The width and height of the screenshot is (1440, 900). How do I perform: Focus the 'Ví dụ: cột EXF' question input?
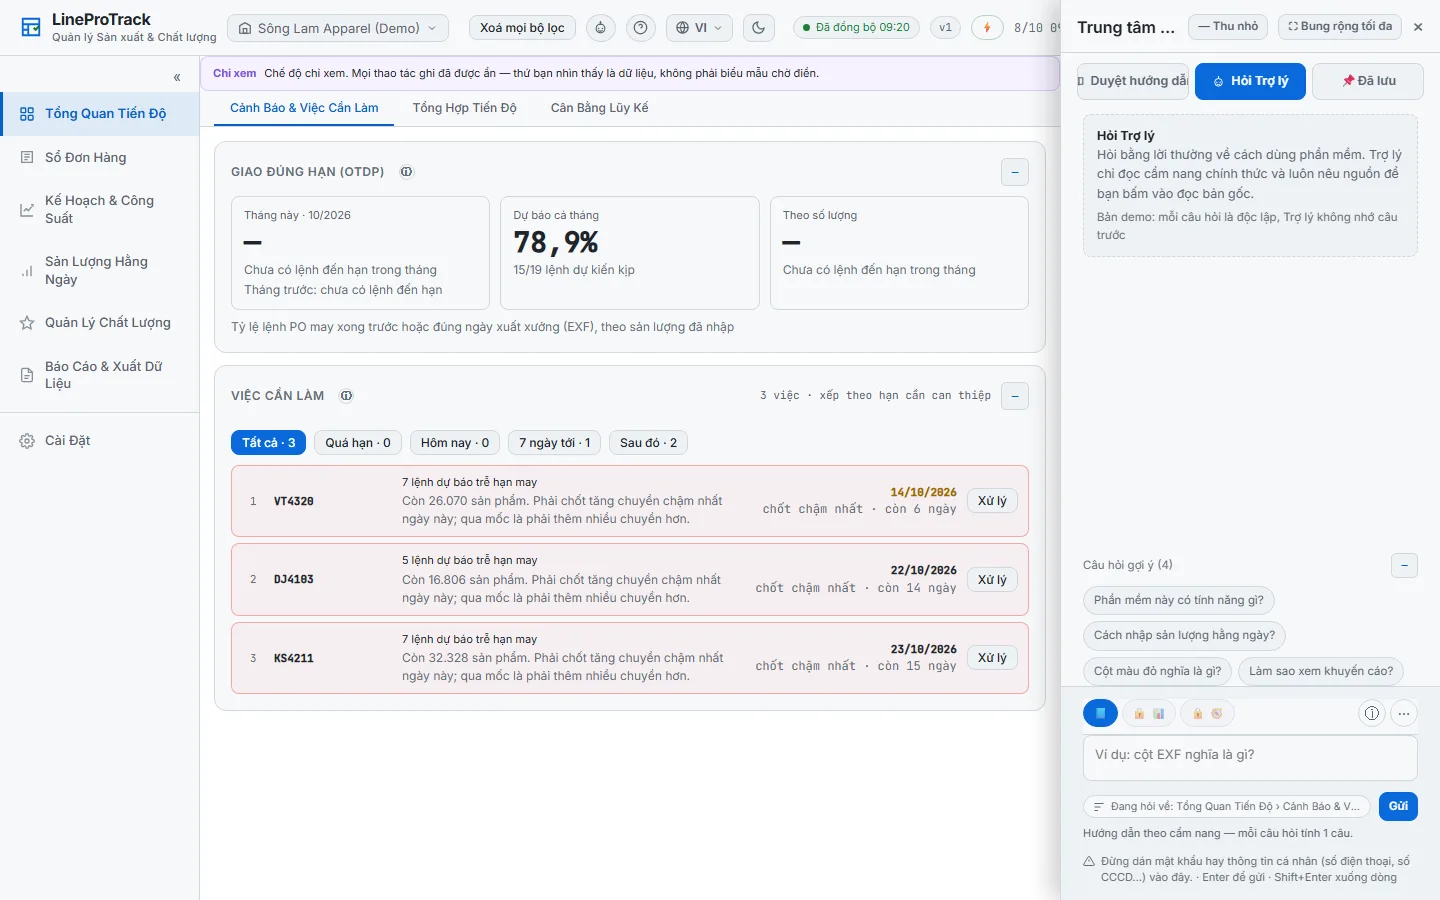1250,758
